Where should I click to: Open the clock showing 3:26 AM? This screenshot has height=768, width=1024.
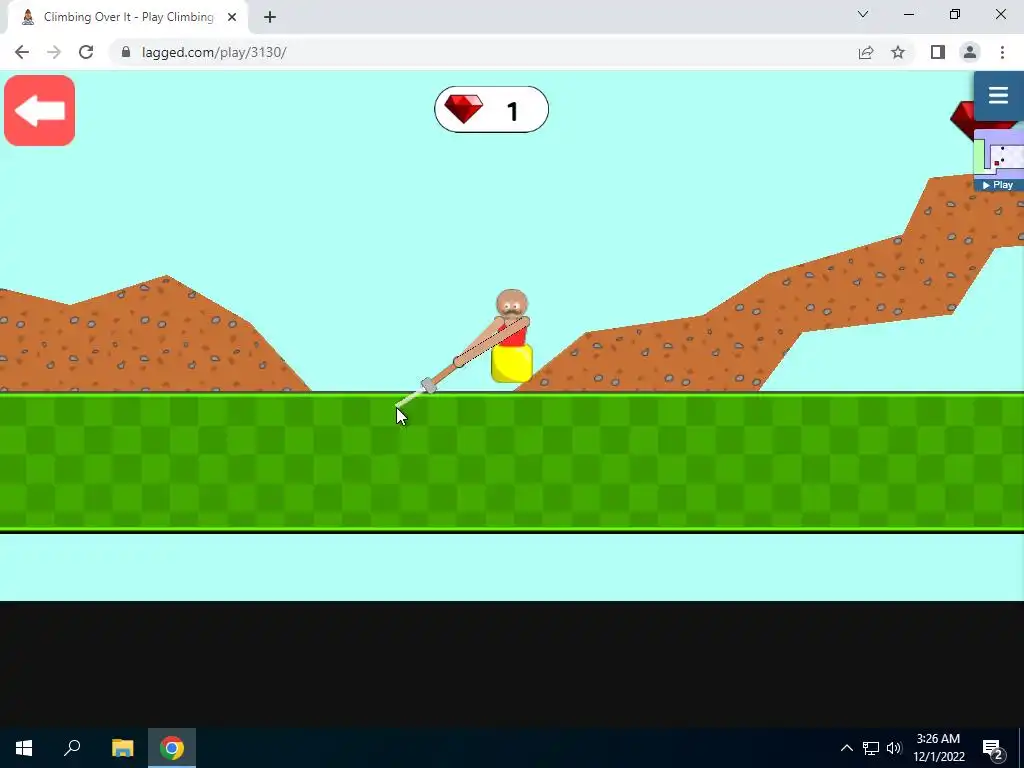click(938, 748)
